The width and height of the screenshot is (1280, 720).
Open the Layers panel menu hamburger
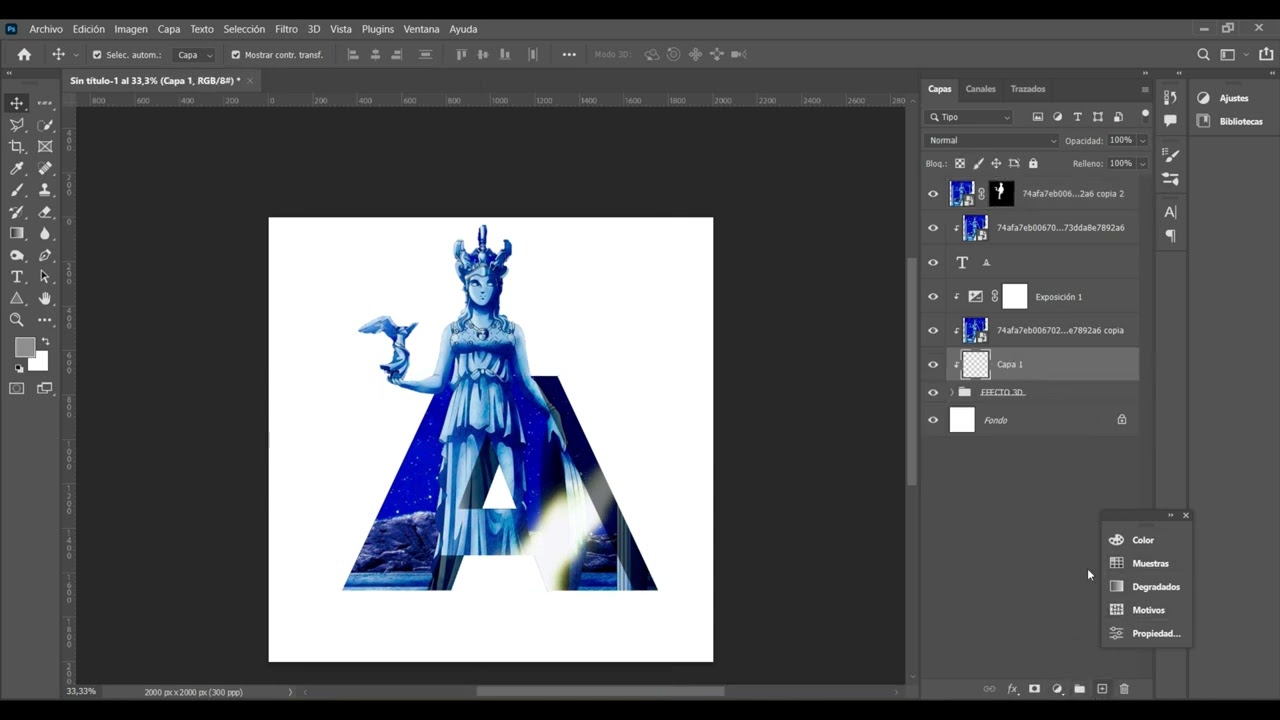pyautogui.click(x=1145, y=89)
